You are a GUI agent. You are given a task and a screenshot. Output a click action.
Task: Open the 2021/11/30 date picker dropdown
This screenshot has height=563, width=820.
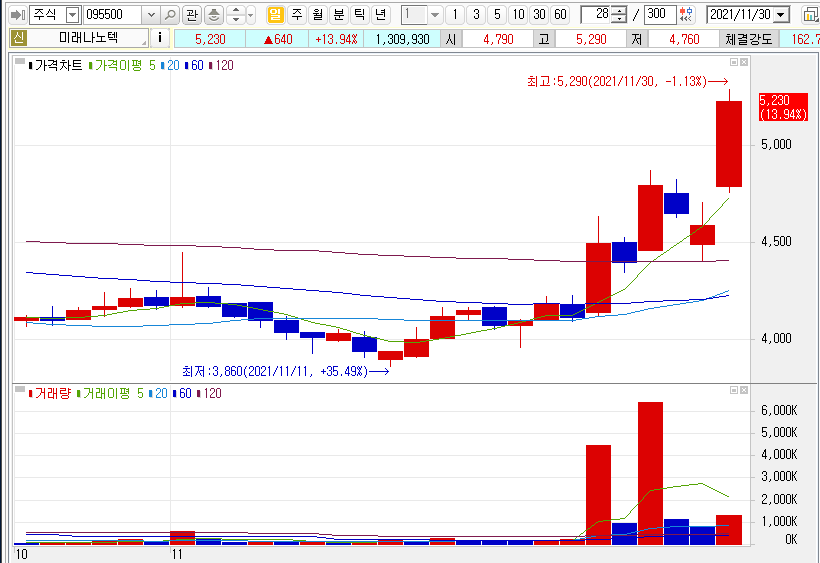pos(781,15)
